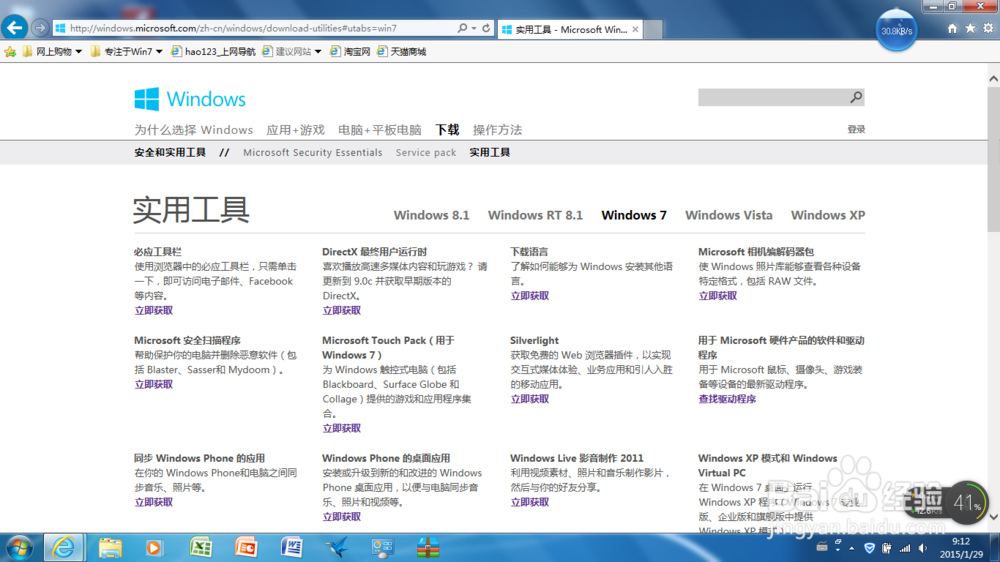Select the 下载 menu item

[x=447, y=129]
